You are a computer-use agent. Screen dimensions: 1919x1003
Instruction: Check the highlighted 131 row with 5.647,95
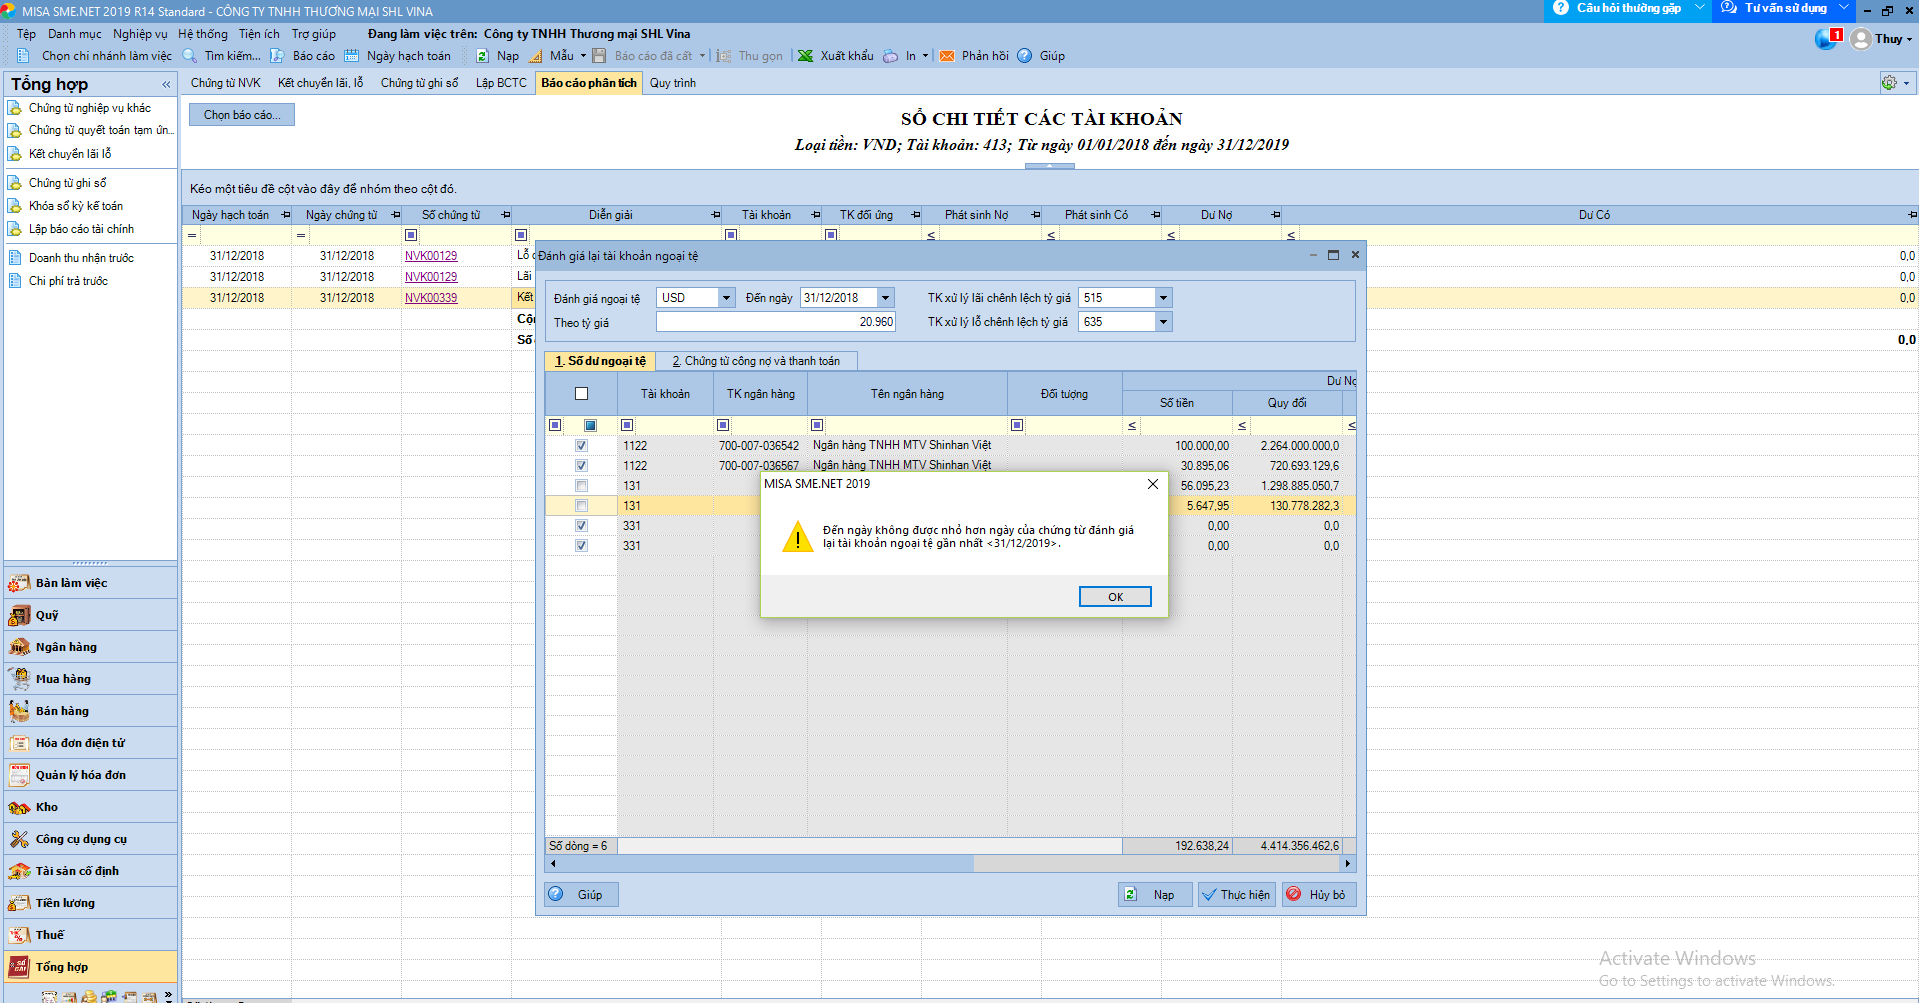582,506
